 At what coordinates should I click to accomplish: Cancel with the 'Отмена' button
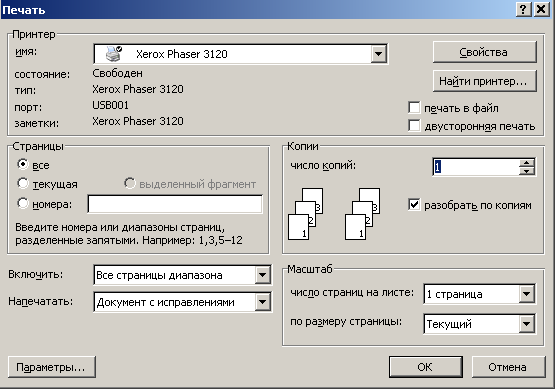click(x=508, y=367)
